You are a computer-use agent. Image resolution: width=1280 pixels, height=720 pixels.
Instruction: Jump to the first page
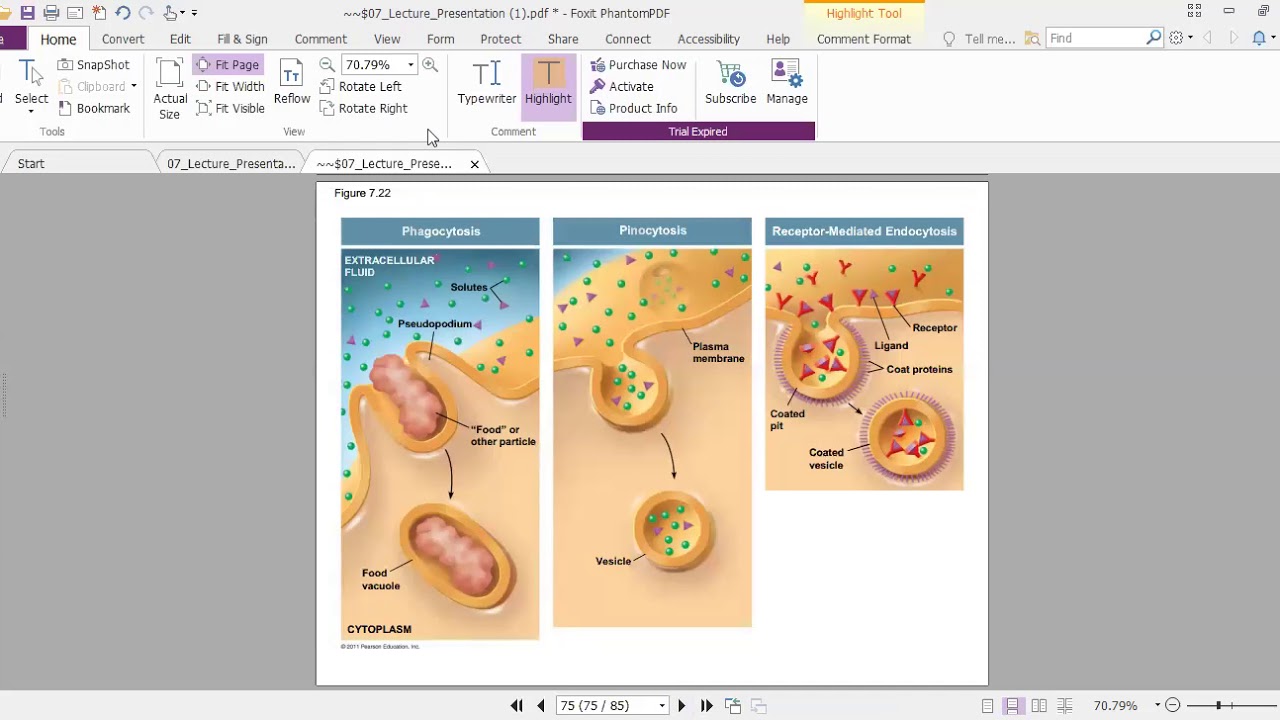pos(517,706)
